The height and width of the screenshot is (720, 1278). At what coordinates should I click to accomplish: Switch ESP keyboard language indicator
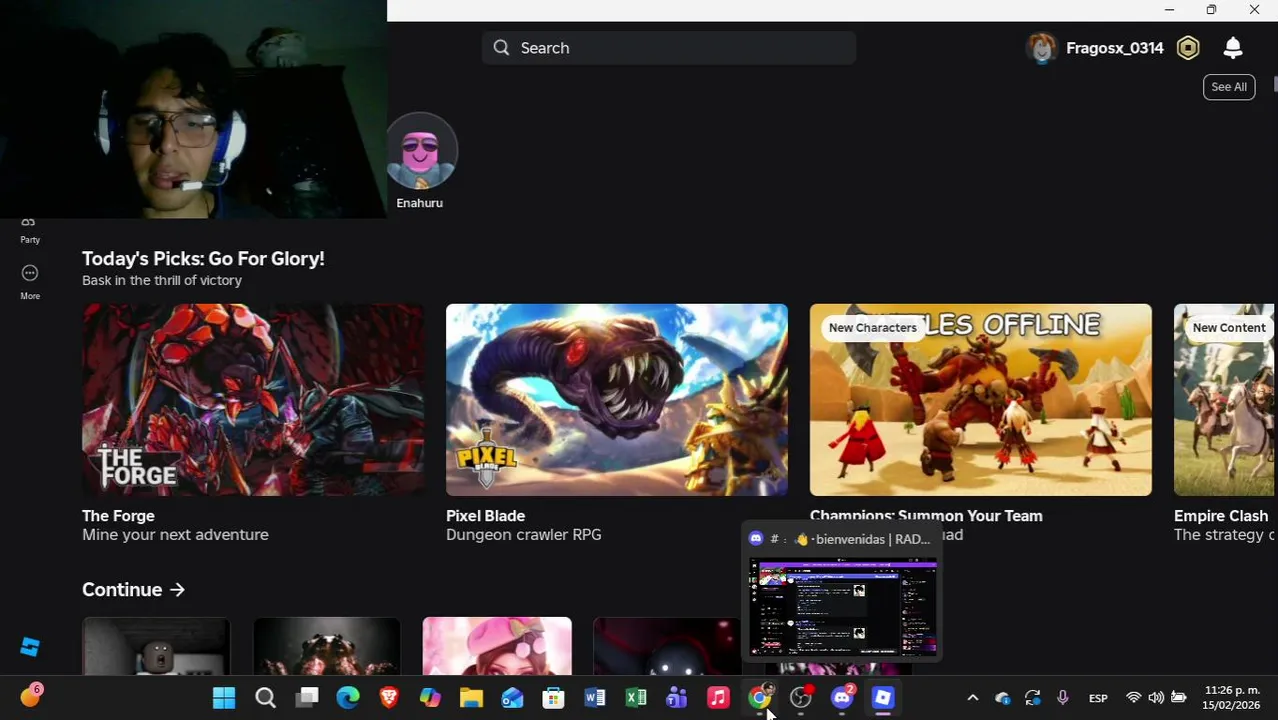(x=1098, y=698)
